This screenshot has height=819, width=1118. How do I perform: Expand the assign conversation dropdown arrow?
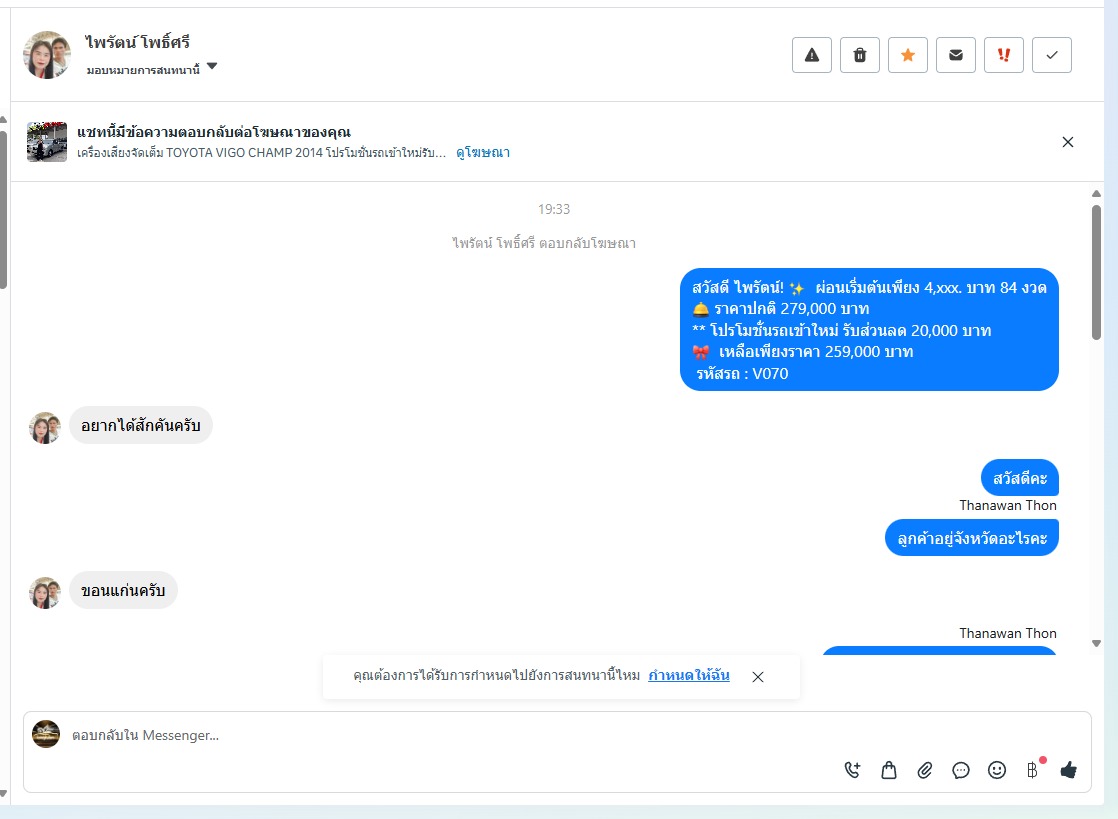(x=212, y=67)
